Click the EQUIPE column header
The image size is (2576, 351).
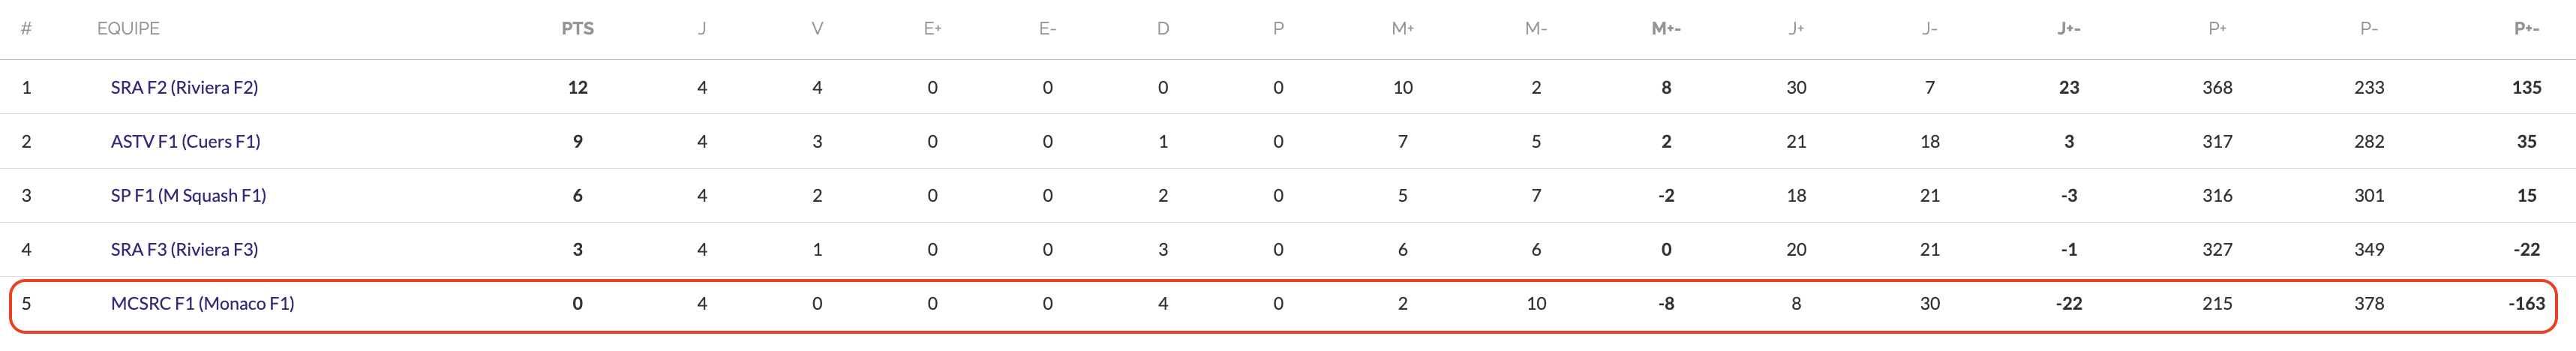(128, 29)
